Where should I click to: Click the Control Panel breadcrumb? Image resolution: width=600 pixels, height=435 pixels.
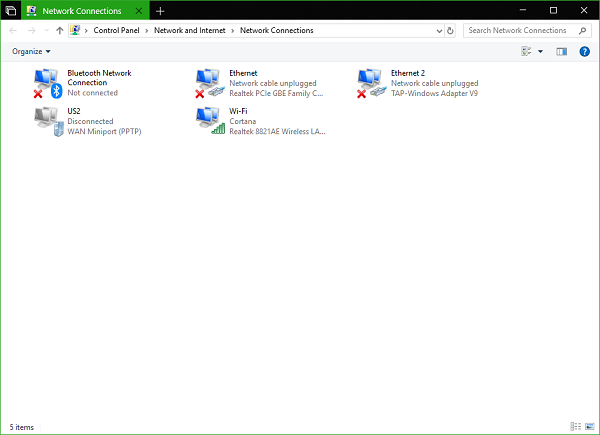[116, 30]
